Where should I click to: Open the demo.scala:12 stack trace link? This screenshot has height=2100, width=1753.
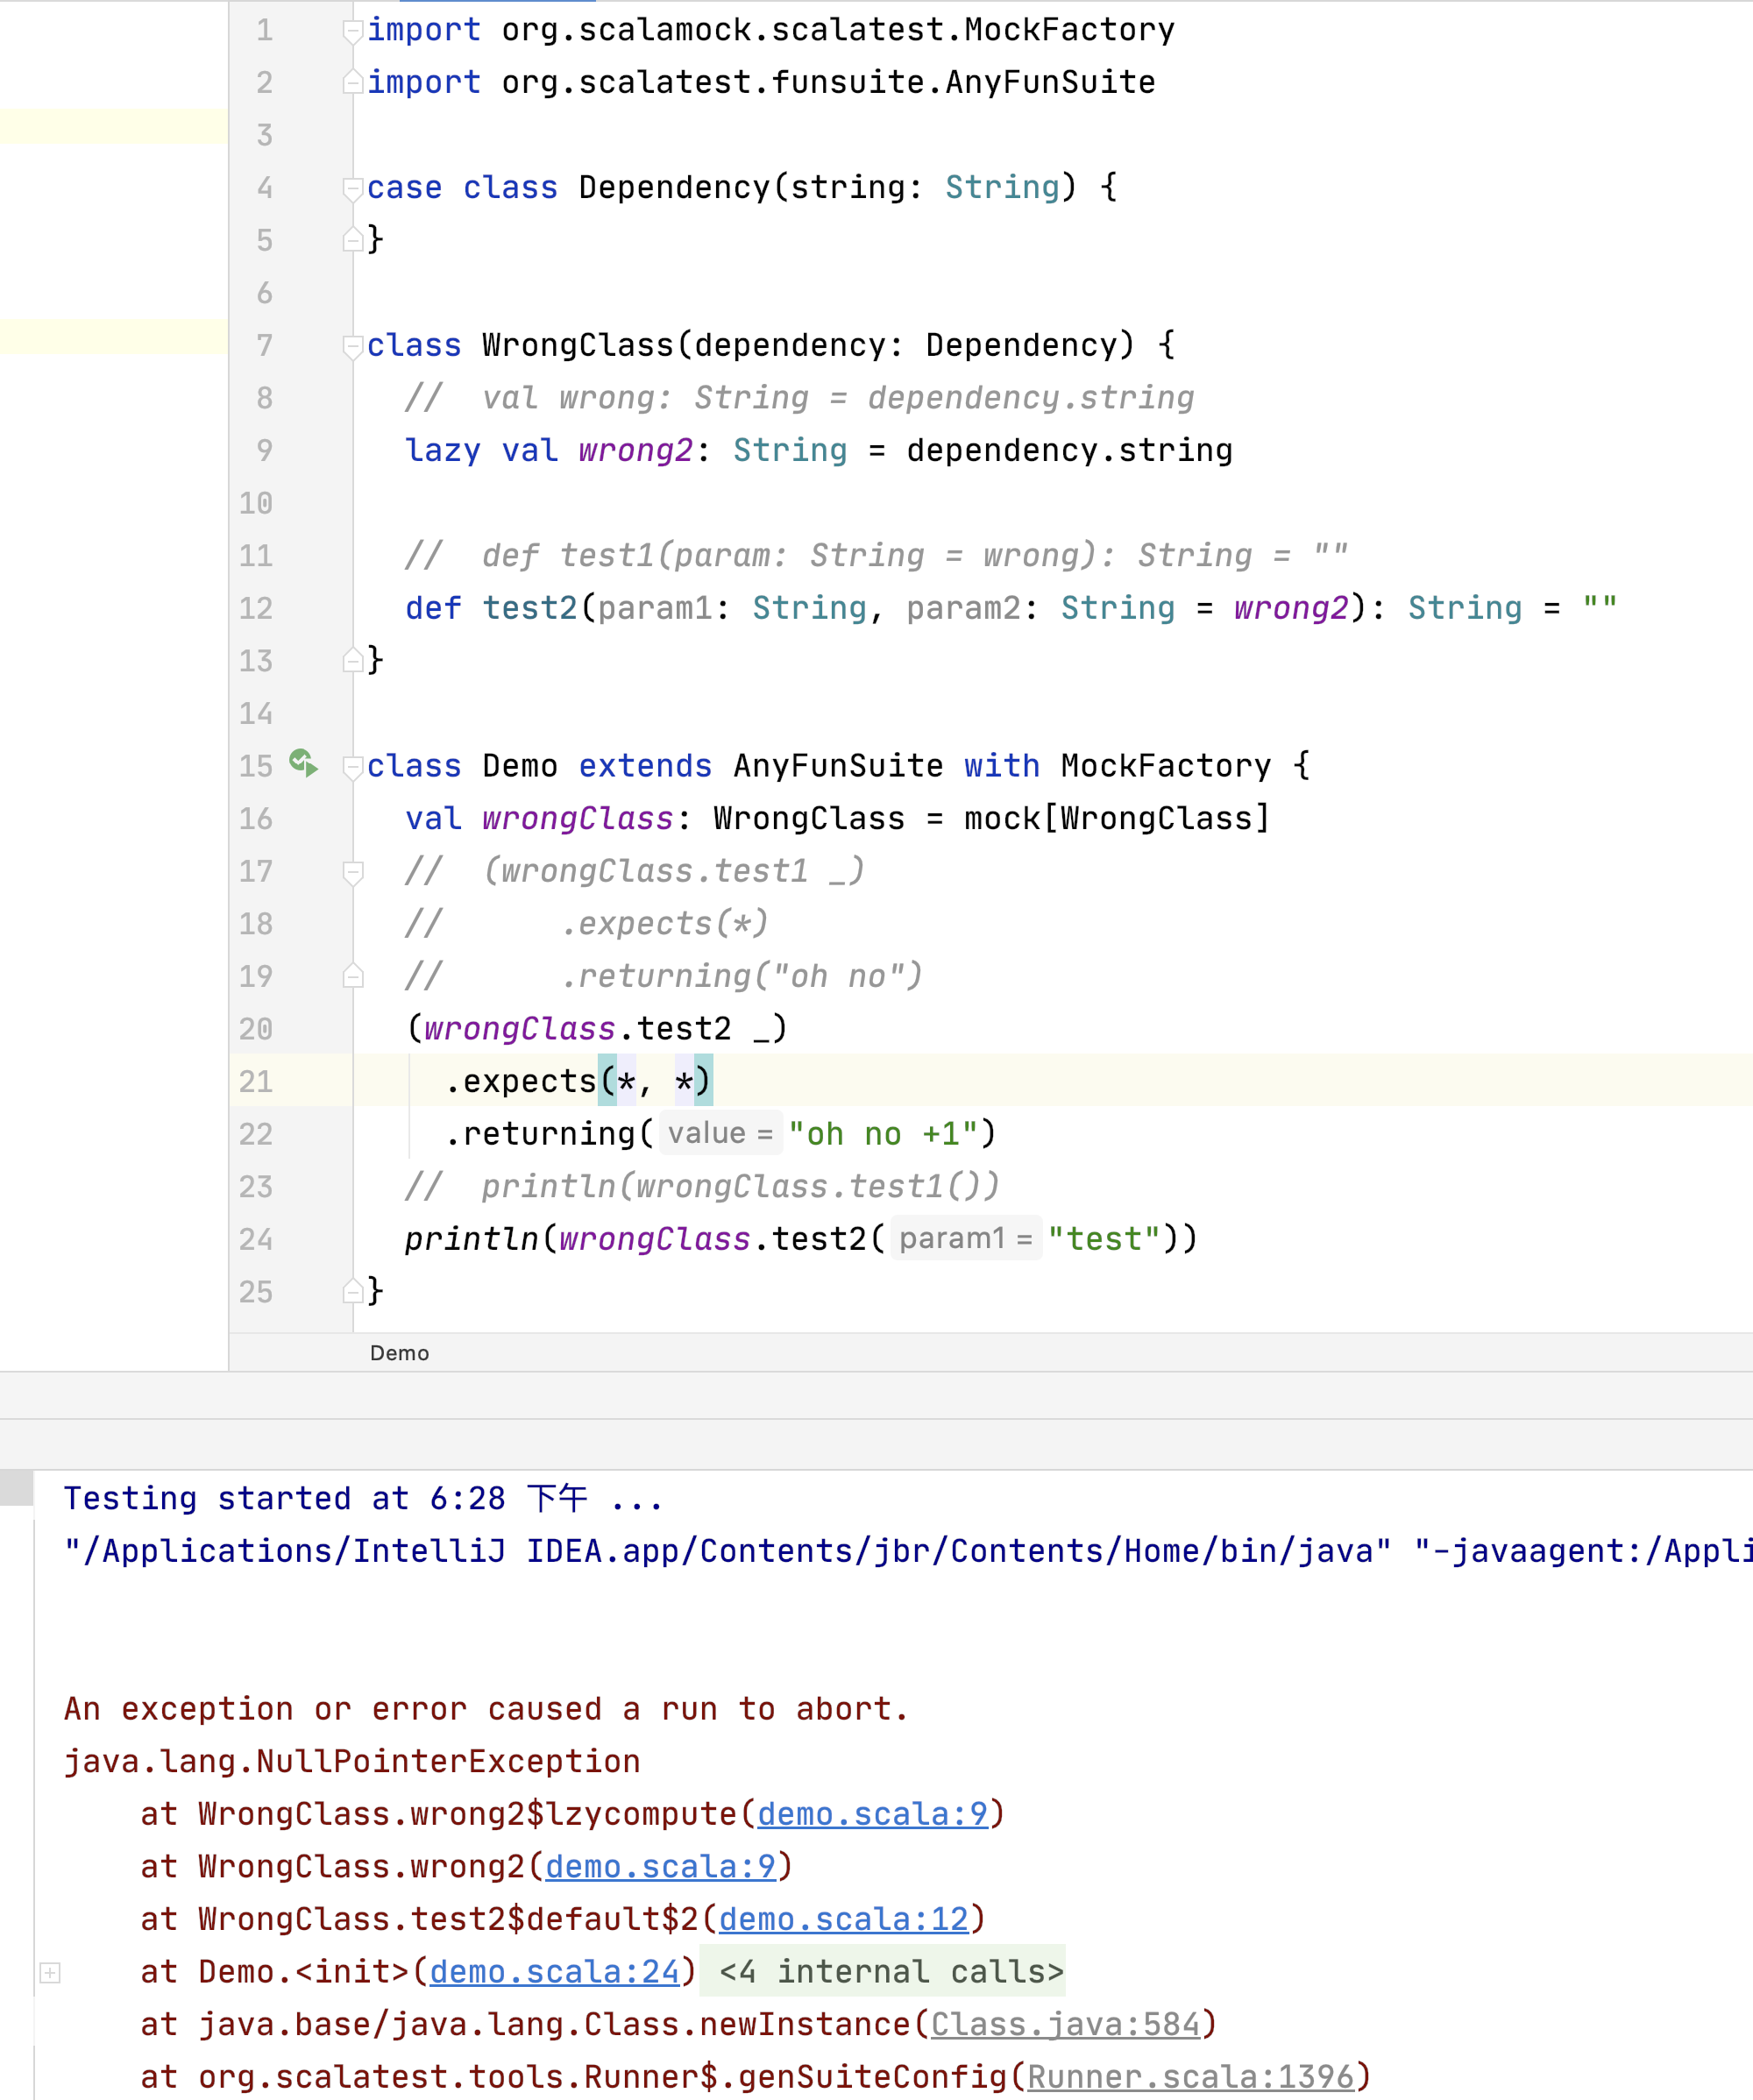coord(843,1919)
